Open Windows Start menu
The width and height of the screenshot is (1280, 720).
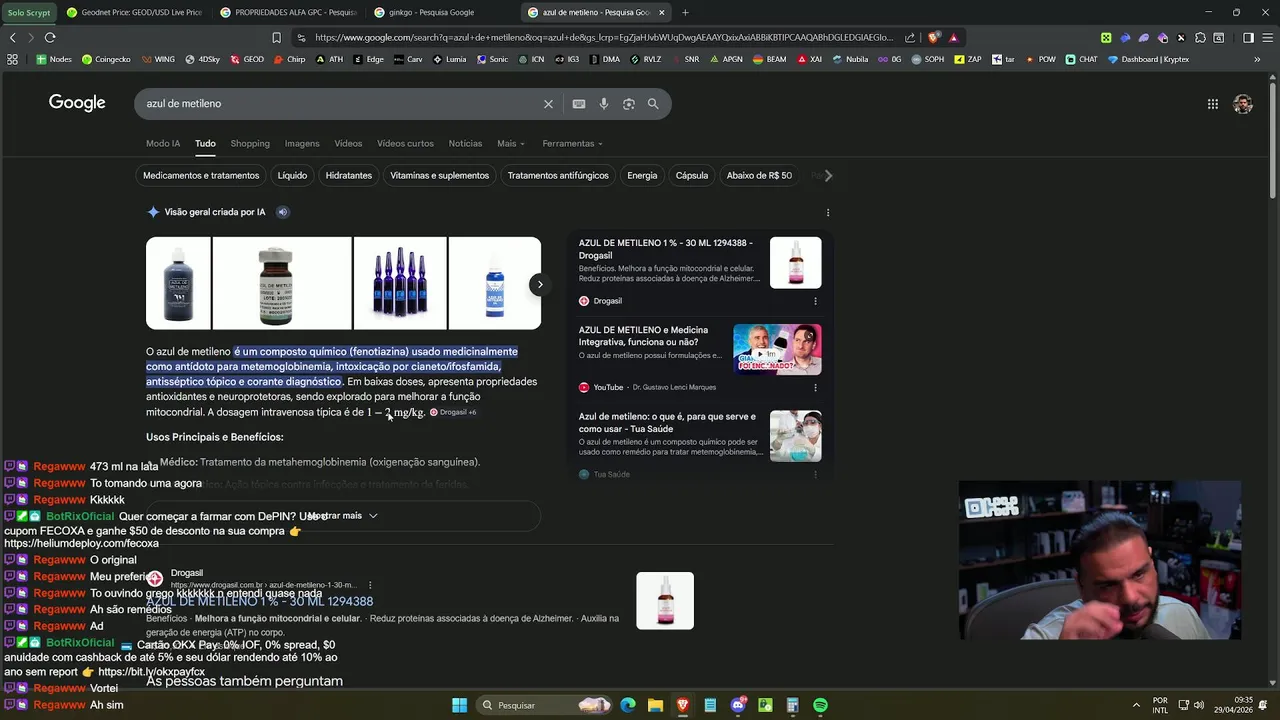coord(459,705)
